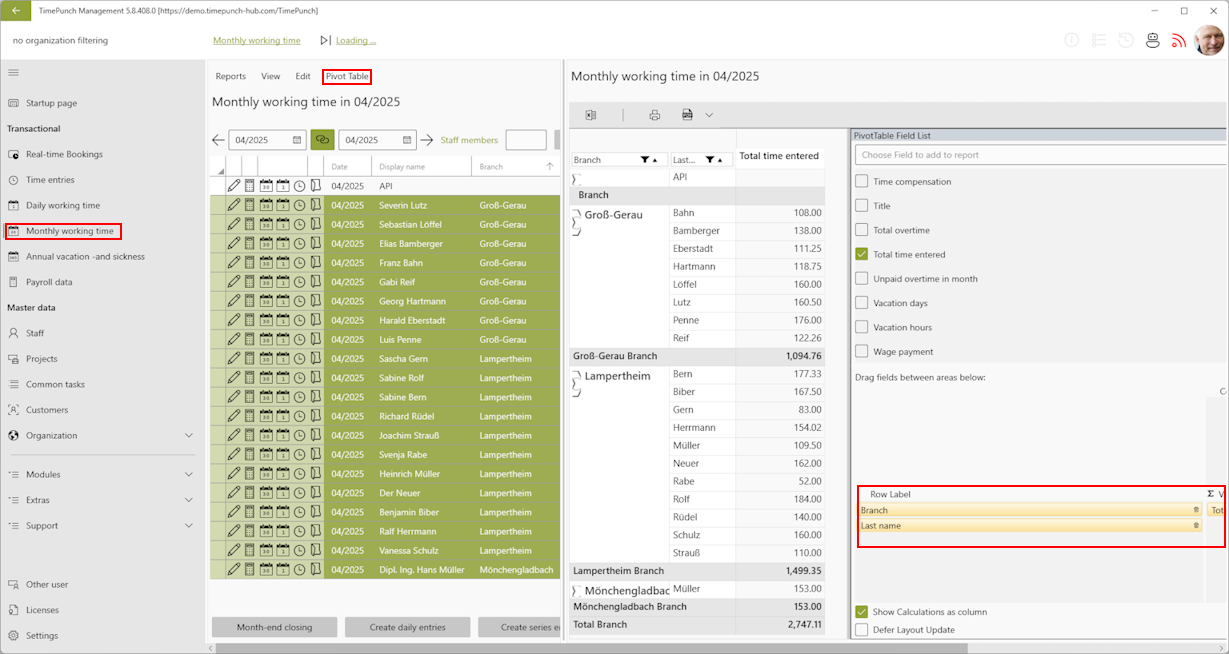Open the Pivot Table menu

pyautogui.click(x=347, y=76)
